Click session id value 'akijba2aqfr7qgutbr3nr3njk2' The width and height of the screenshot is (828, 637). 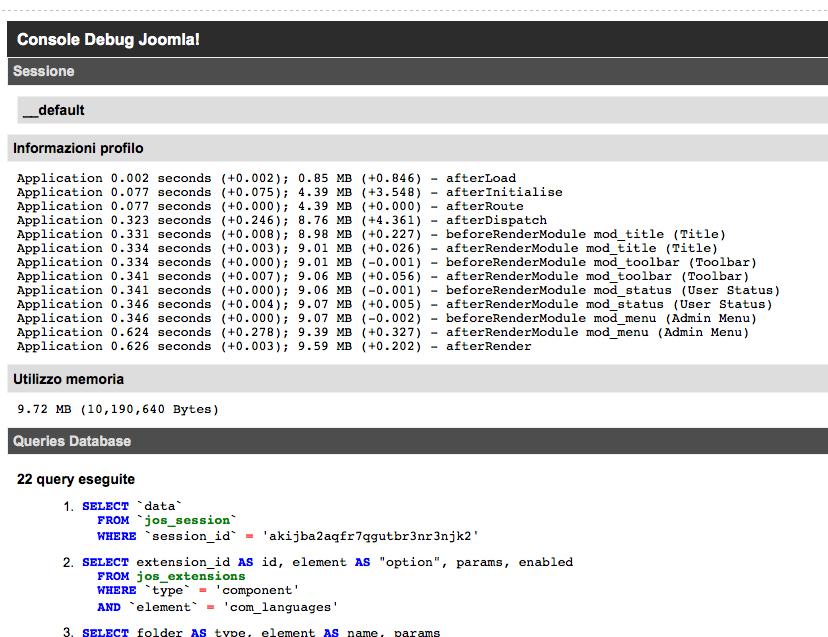click(370, 536)
